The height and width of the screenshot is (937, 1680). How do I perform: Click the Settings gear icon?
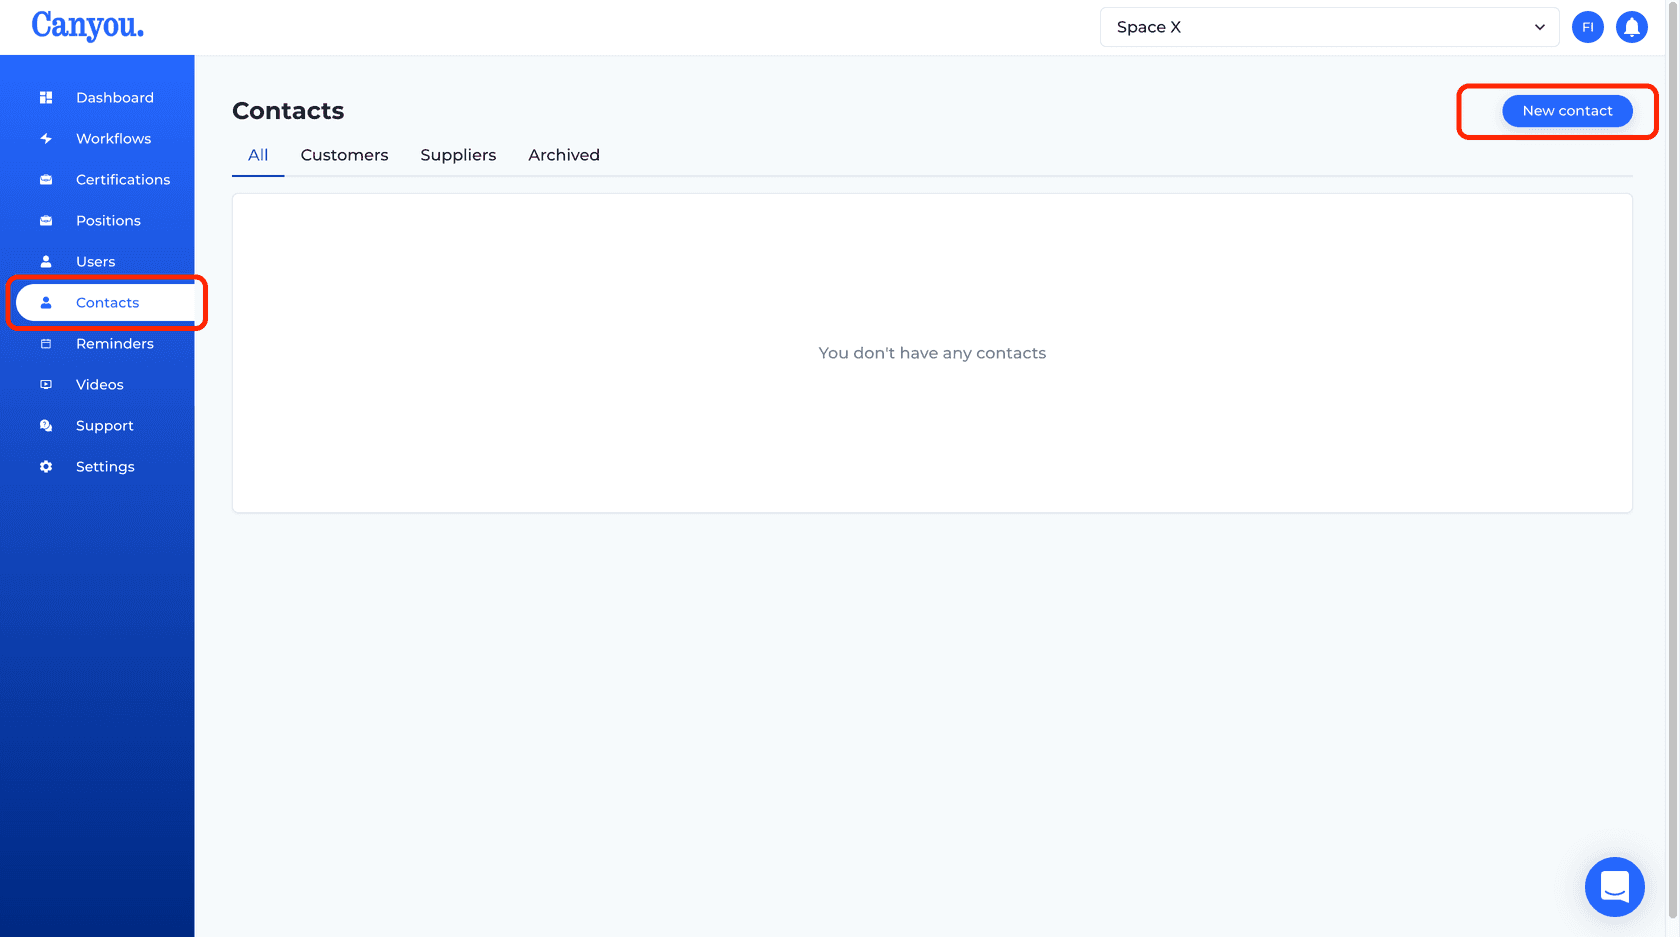click(46, 466)
